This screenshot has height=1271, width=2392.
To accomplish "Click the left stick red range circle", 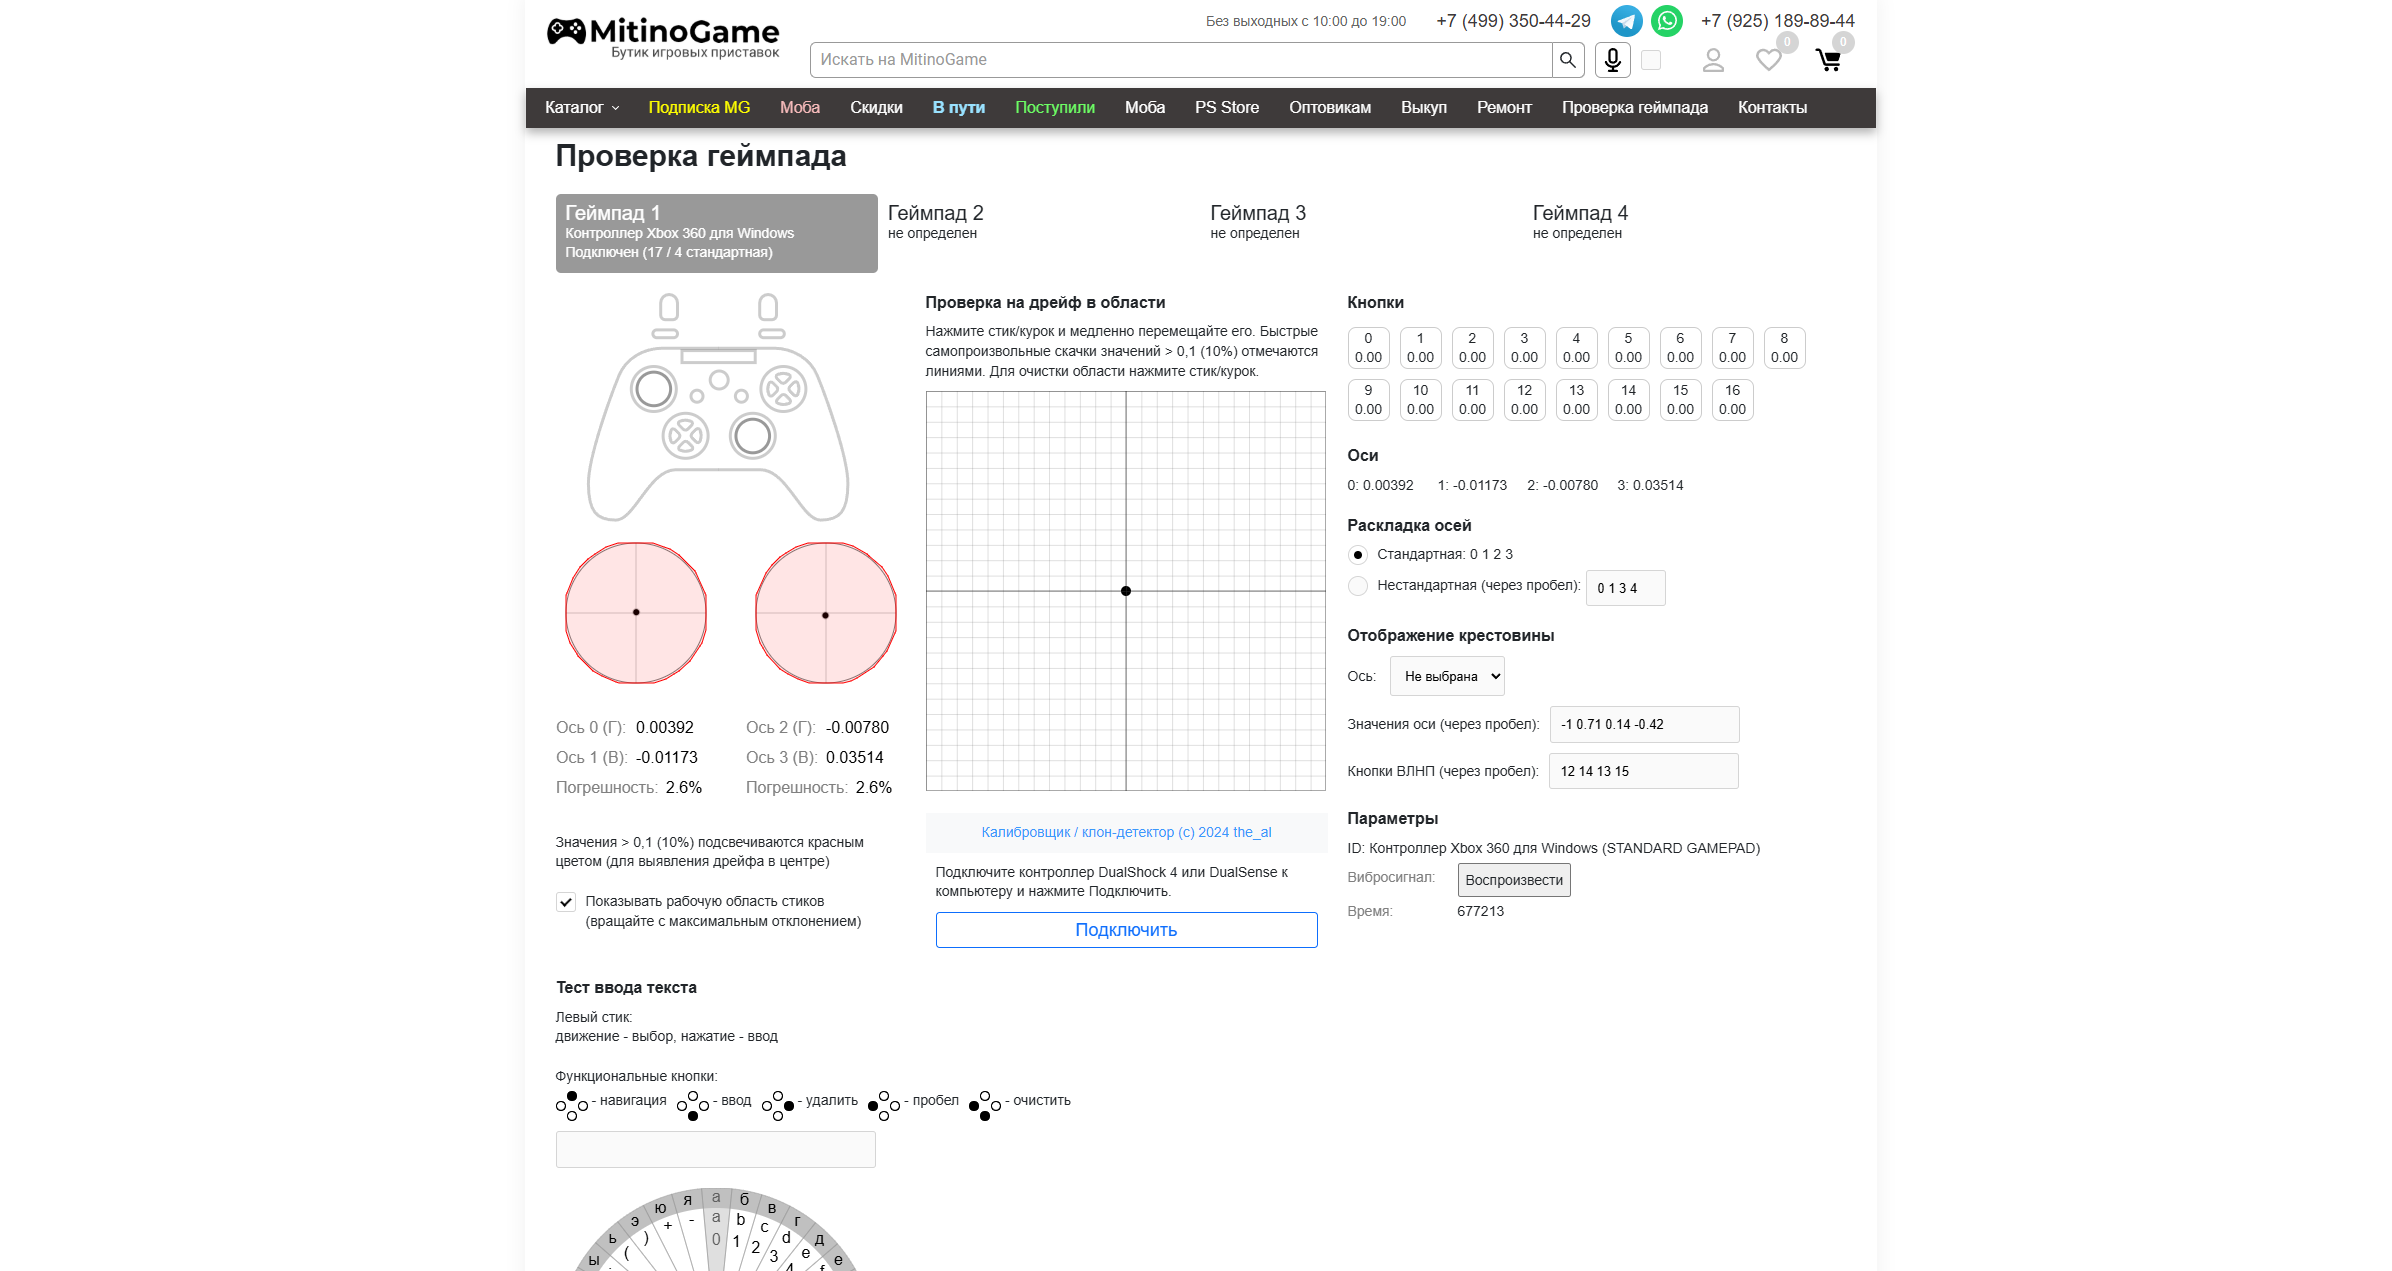I will pos(636,613).
